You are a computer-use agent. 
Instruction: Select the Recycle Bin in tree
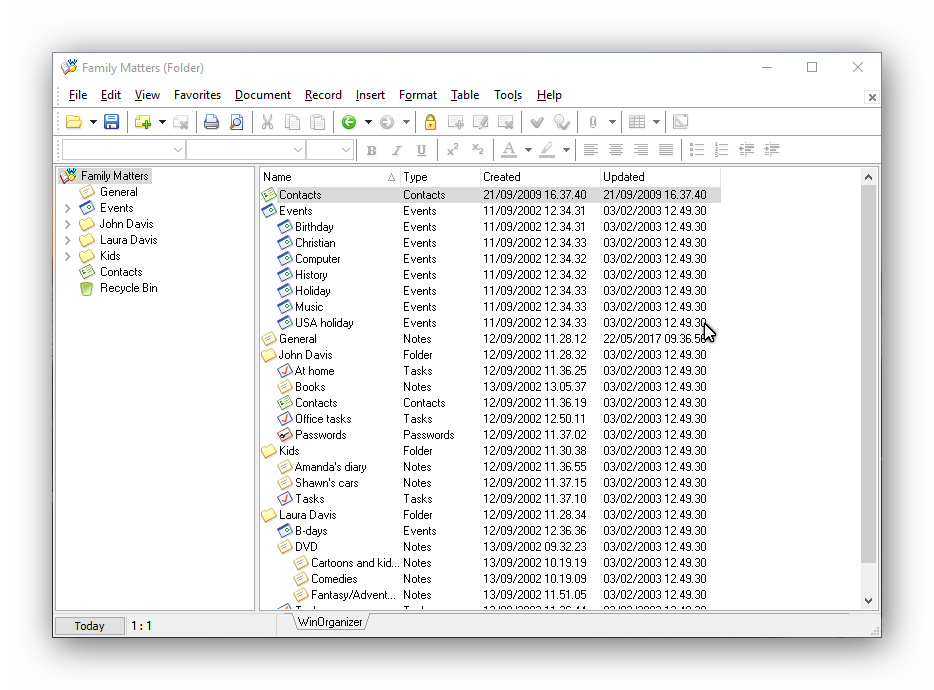click(x=128, y=288)
